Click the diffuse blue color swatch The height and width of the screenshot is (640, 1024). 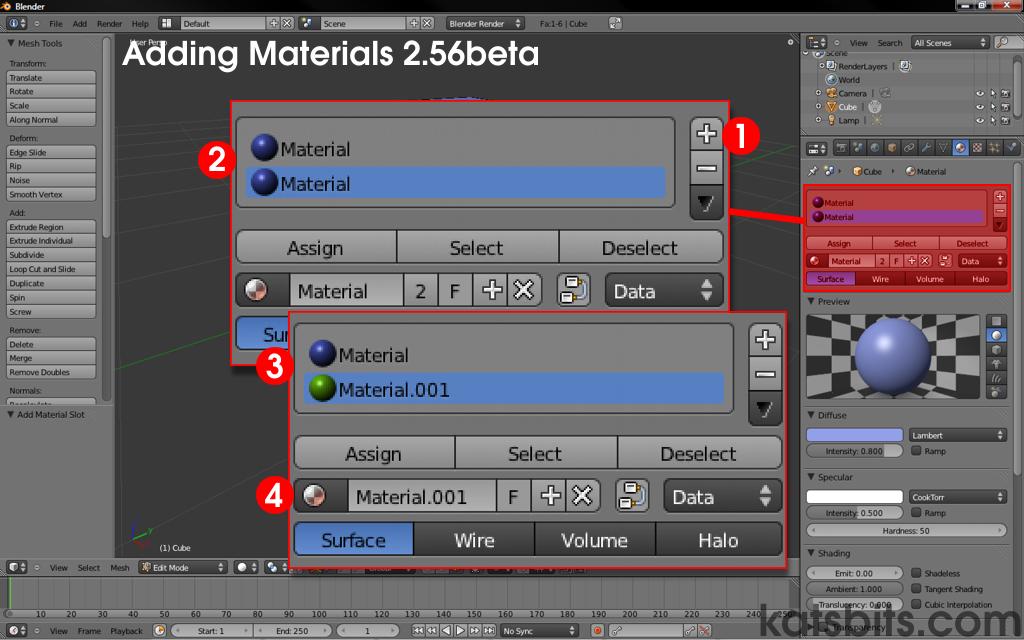[854, 435]
